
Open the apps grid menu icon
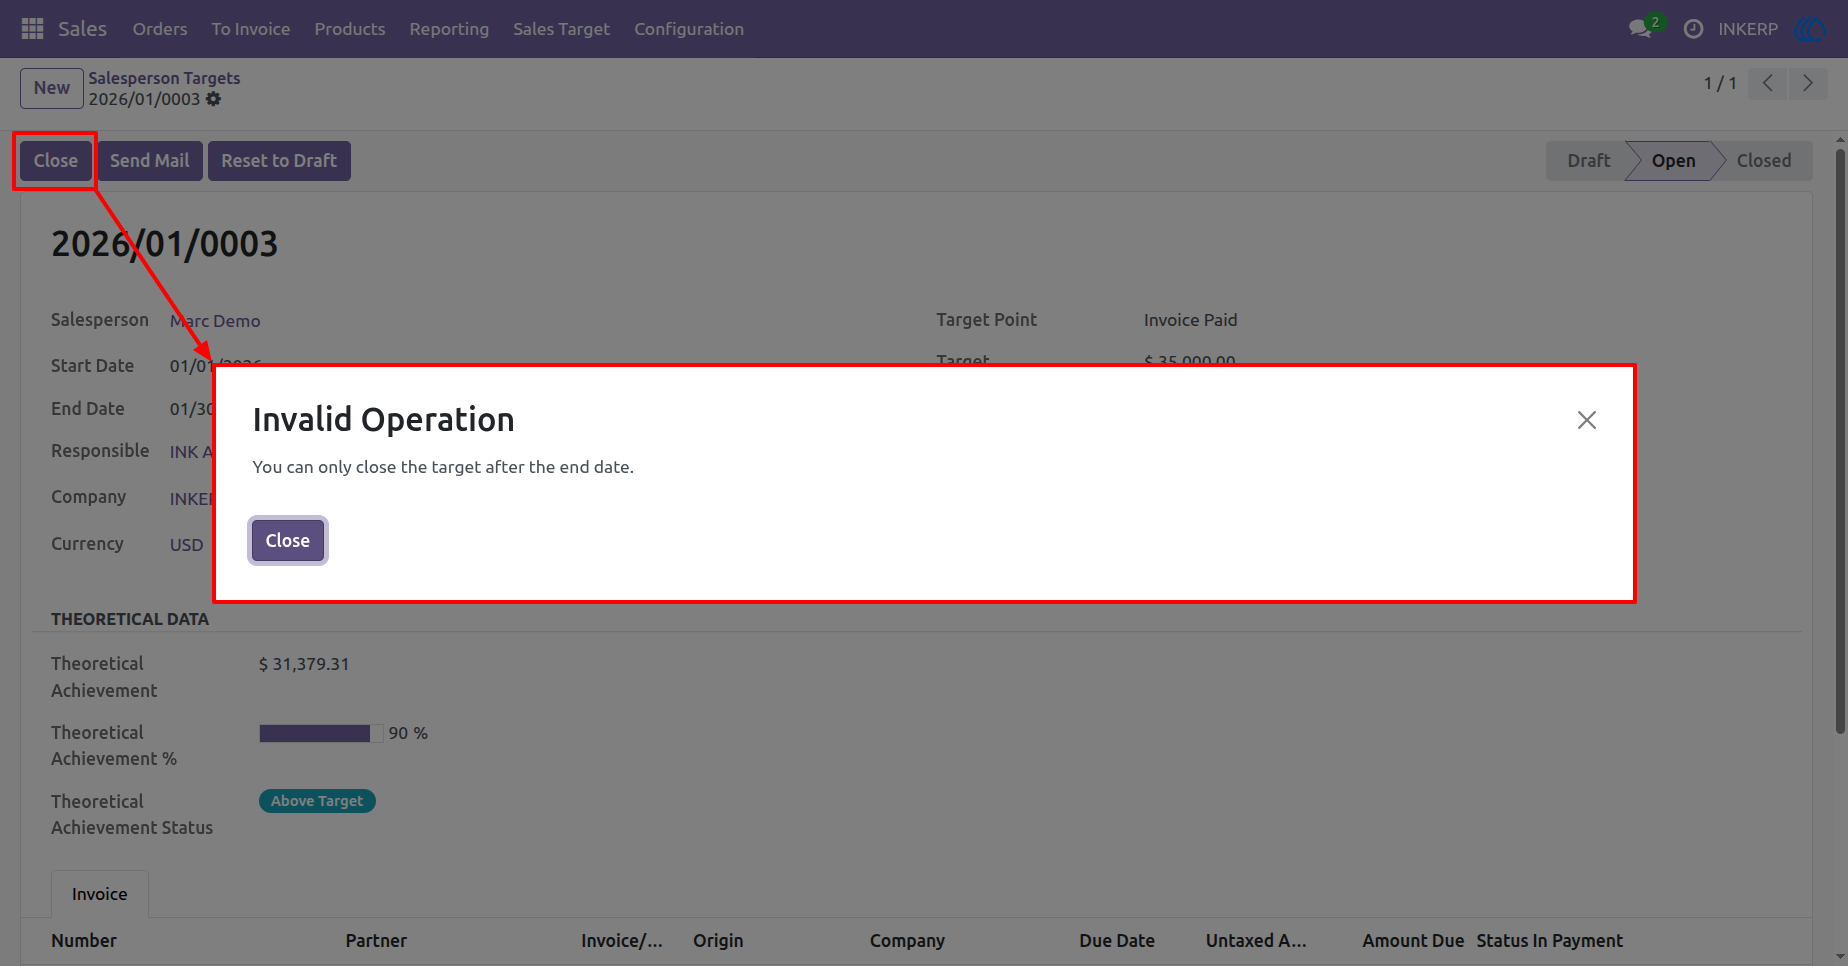32,29
